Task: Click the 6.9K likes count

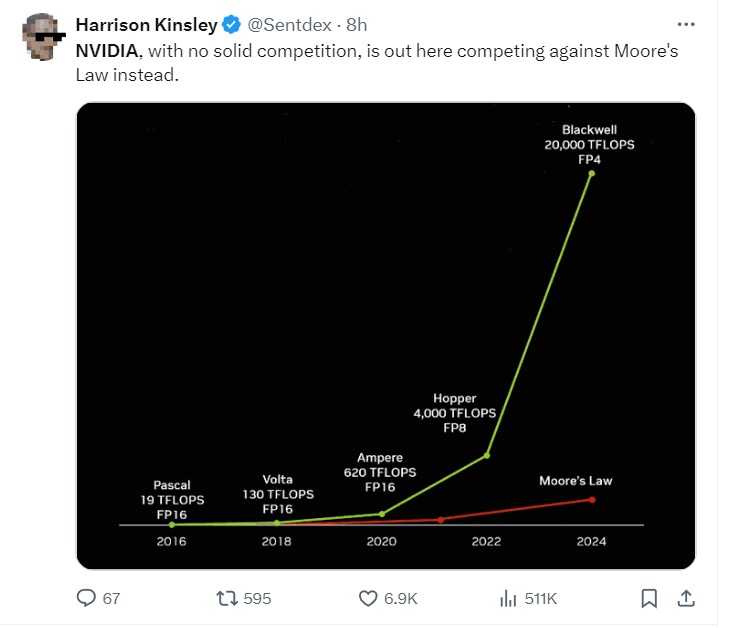Action: click(x=400, y=598)
